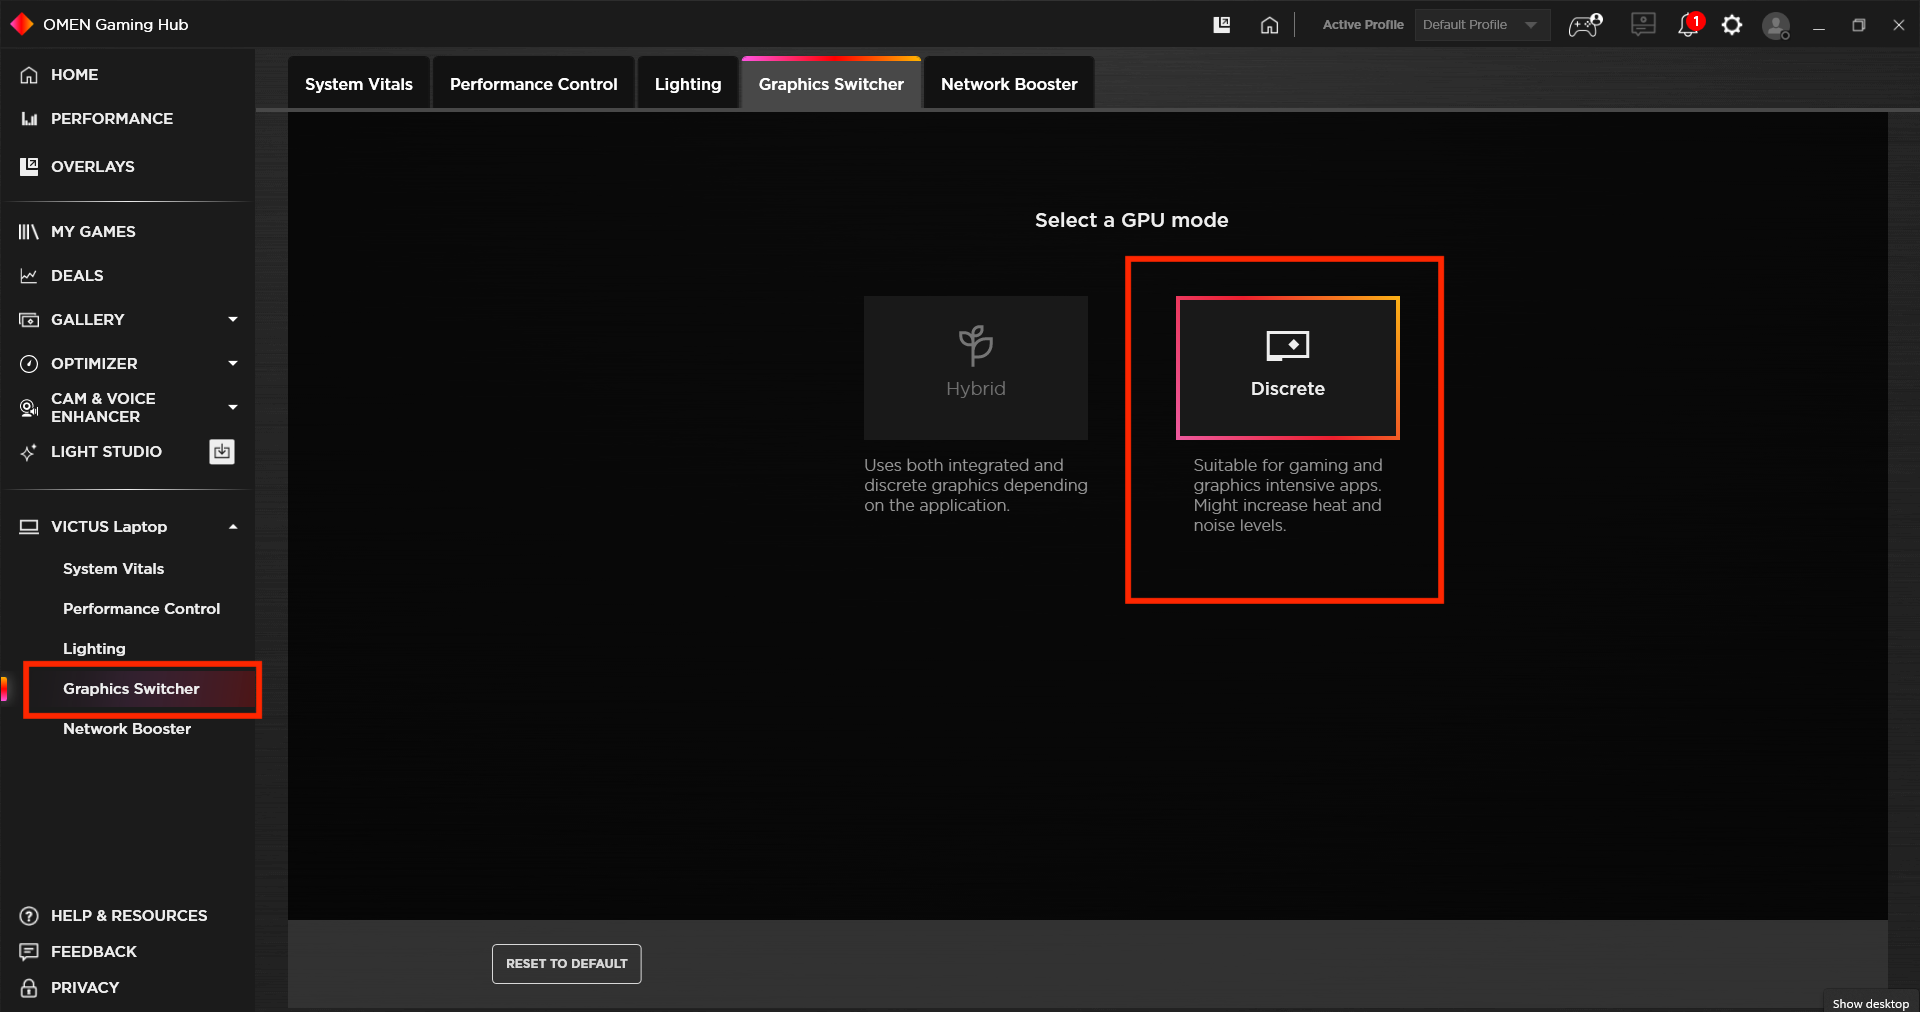
Task: Click Light Studio download icon
Action: click(x=222, y=452)
